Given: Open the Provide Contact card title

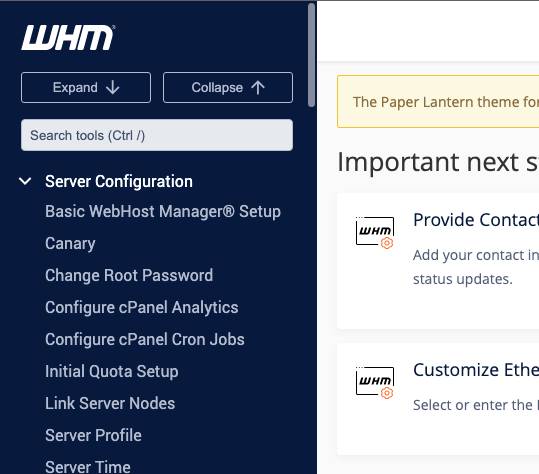Looking at the screenshot, I should [476, 220].
